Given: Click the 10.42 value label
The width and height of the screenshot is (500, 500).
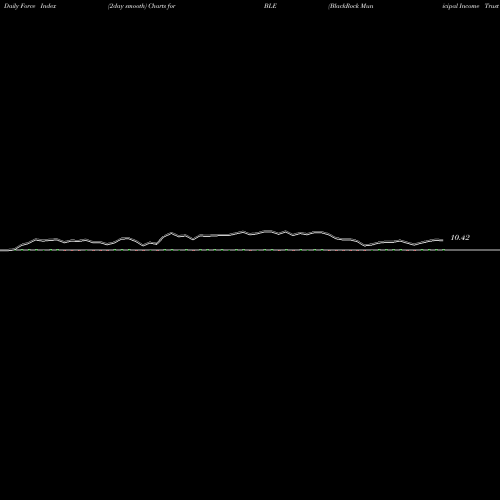Looking at the screenshot, I should click(460, 238).
